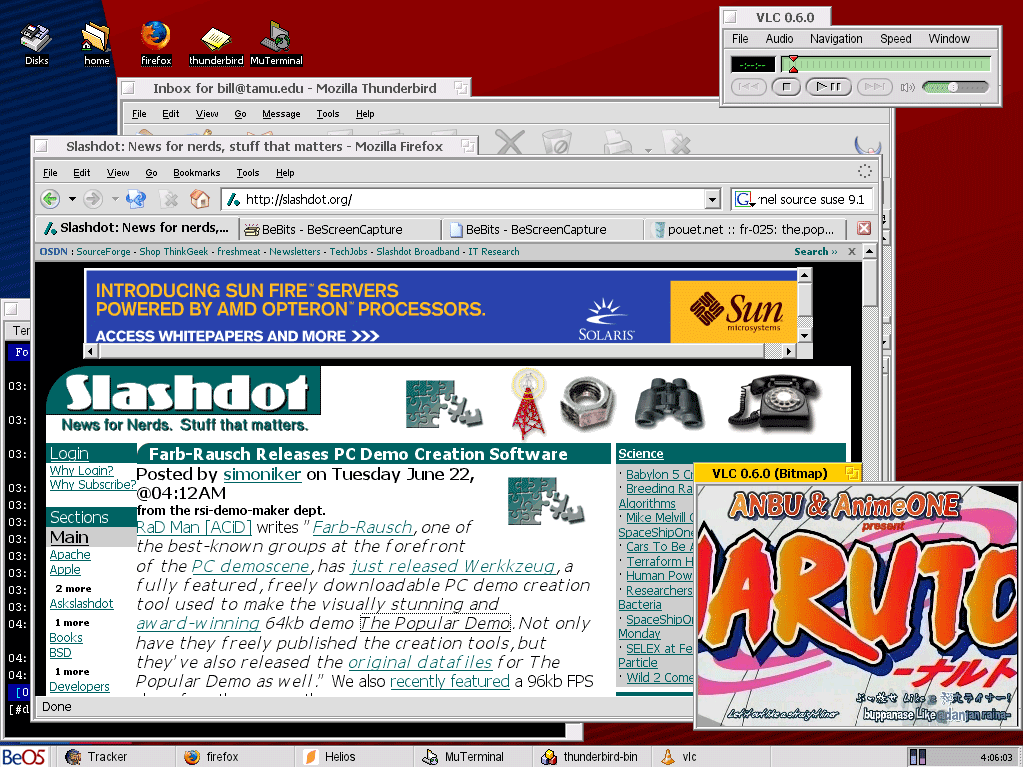Click Firefox back arrow button

coord(50,199)
